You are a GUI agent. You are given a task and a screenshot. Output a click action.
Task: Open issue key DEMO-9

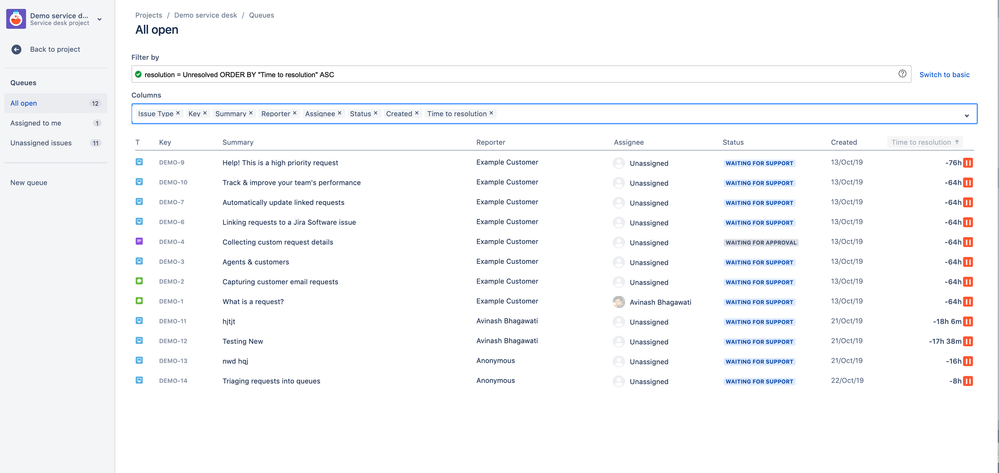(x=171, y=163)
